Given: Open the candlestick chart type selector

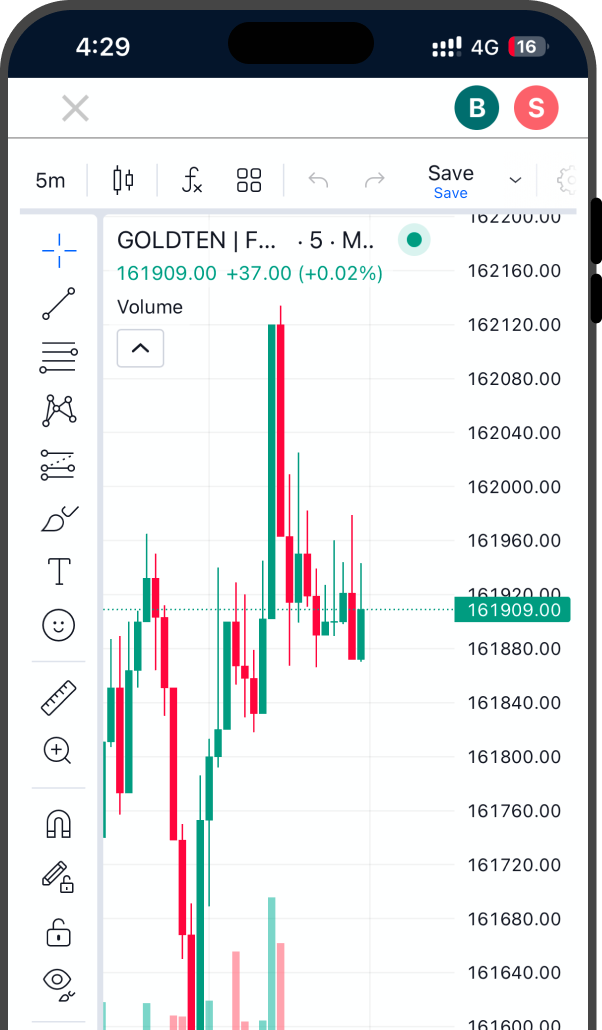Looking at the screenshot, I should pos(123,180).
